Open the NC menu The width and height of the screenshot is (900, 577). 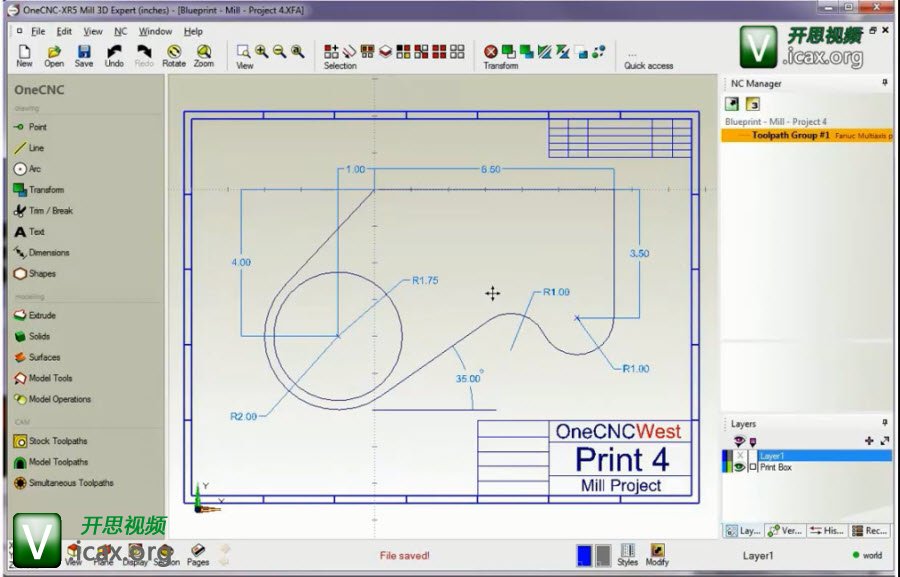(121, 32)
